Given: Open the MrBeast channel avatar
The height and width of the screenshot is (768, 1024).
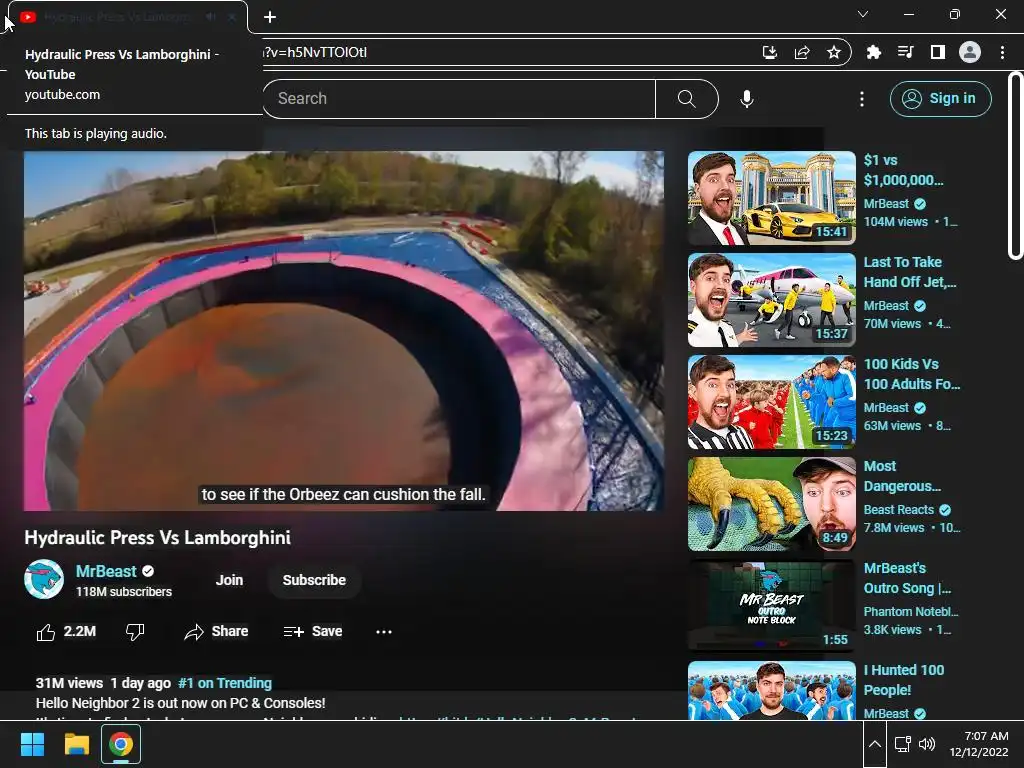Looking at the screenshot, I should coord(44,579).
